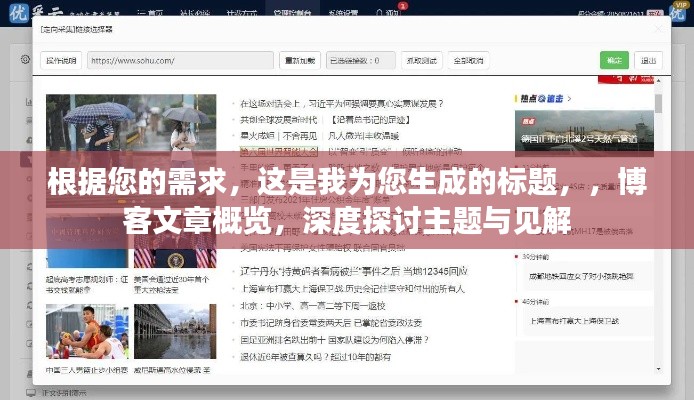This screenshot has width=694, height=400.
Task: Open the basketball players photo thumbnail
Action: (86, 331)
